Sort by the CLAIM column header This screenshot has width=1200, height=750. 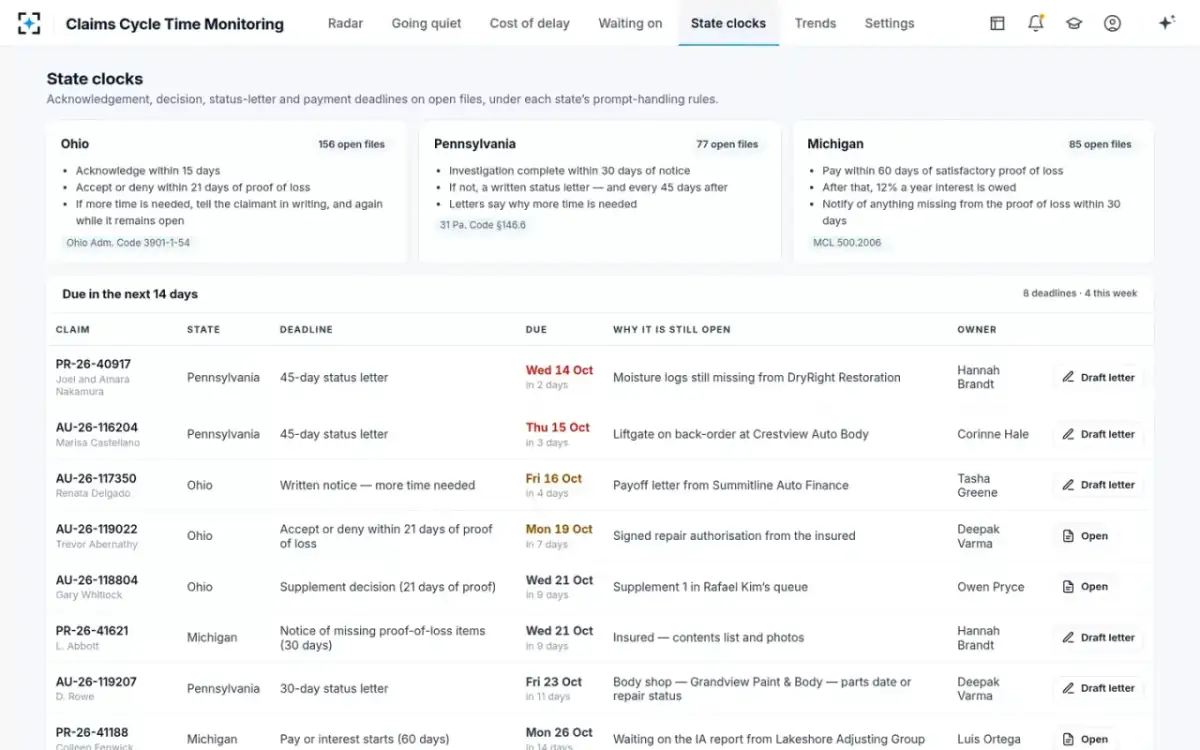[73, 329]
